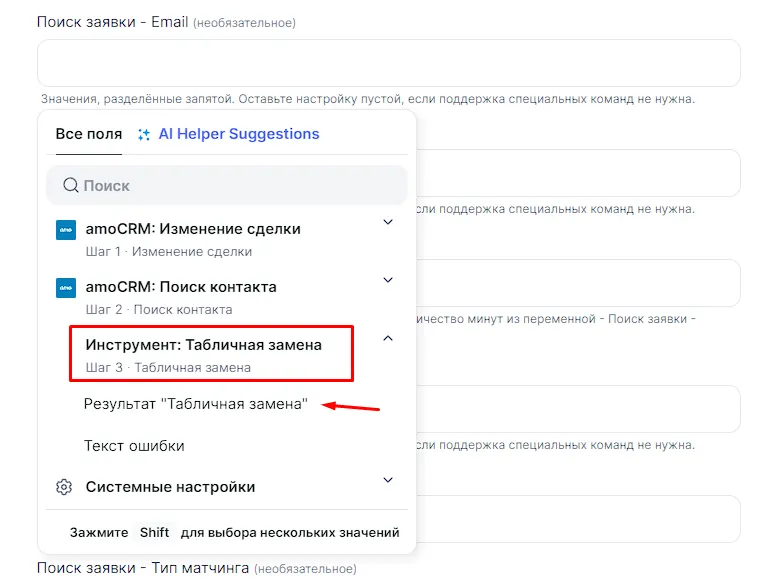This screenshot has height=577, width=782.
Task: Select Результат "Табличная замена" field
Action: [195, 403]
